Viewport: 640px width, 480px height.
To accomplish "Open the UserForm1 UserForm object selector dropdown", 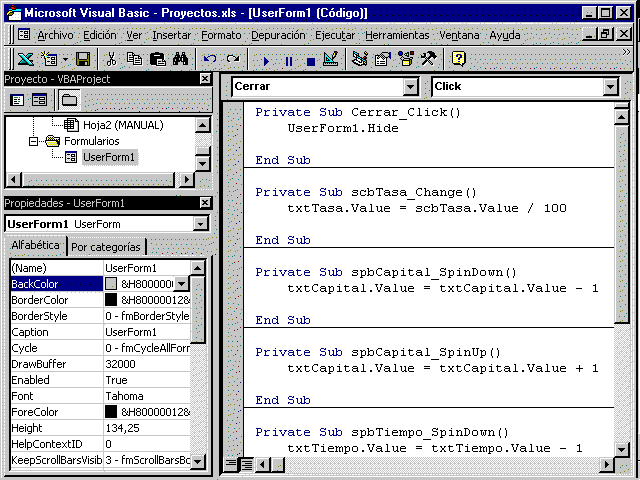I will click(200, 224).
